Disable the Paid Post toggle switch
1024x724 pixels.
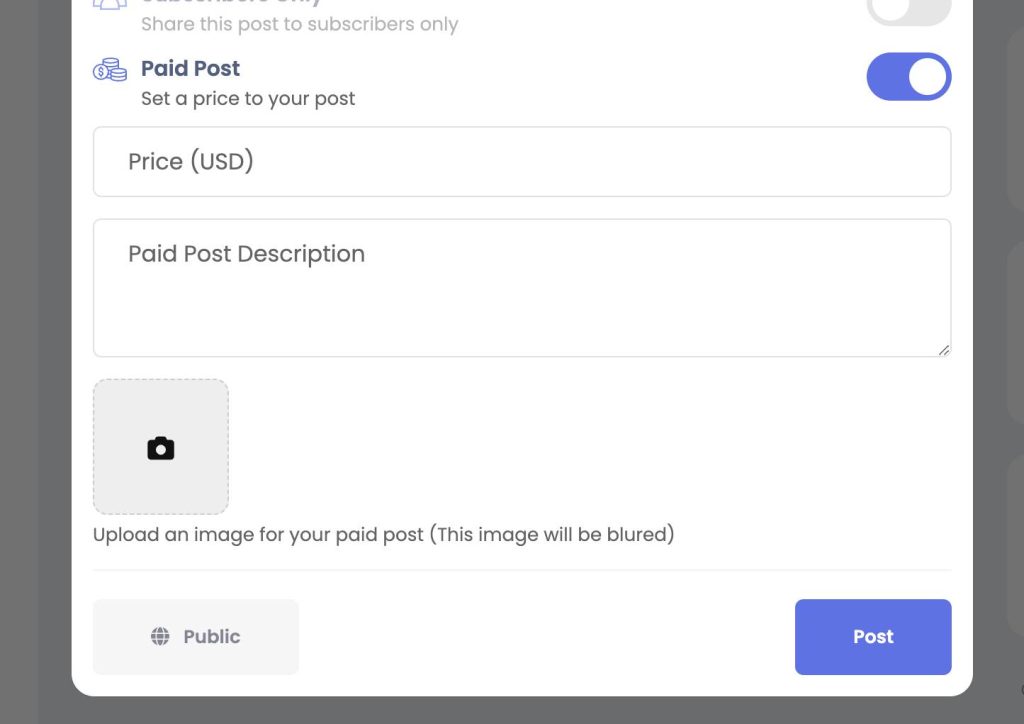point(908,76)
